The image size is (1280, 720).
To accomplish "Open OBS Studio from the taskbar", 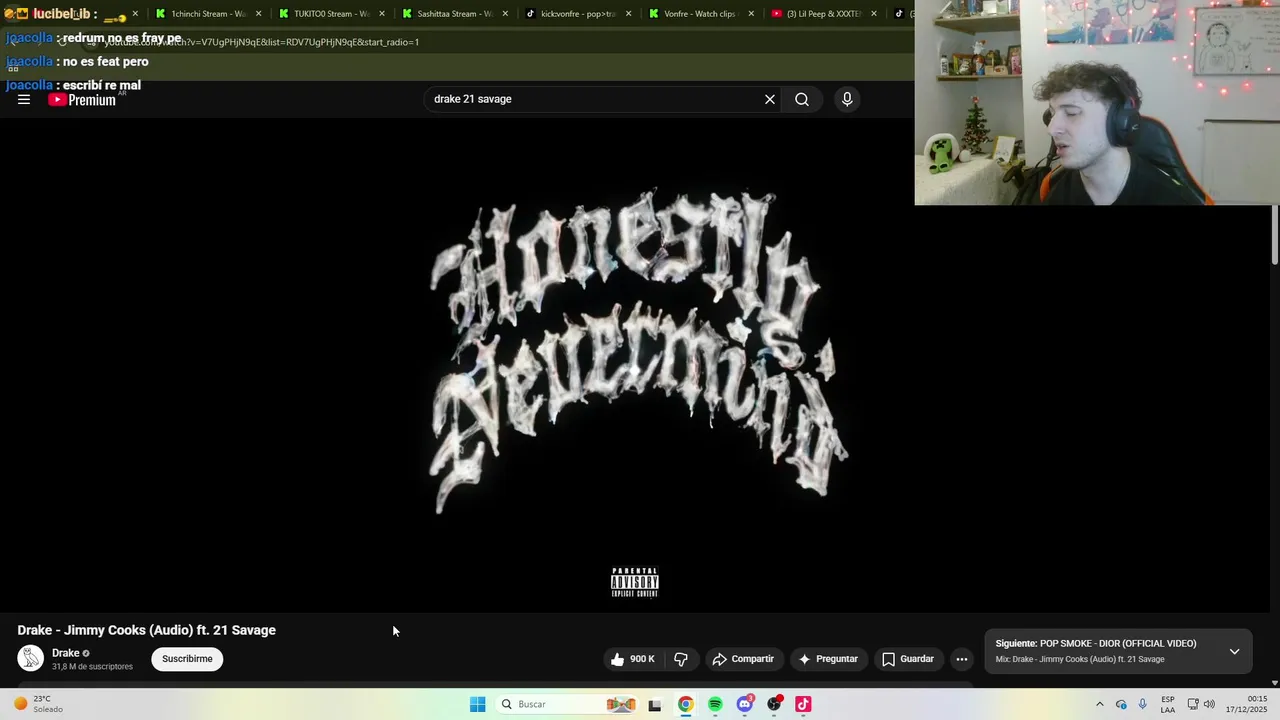I will 774,704.
